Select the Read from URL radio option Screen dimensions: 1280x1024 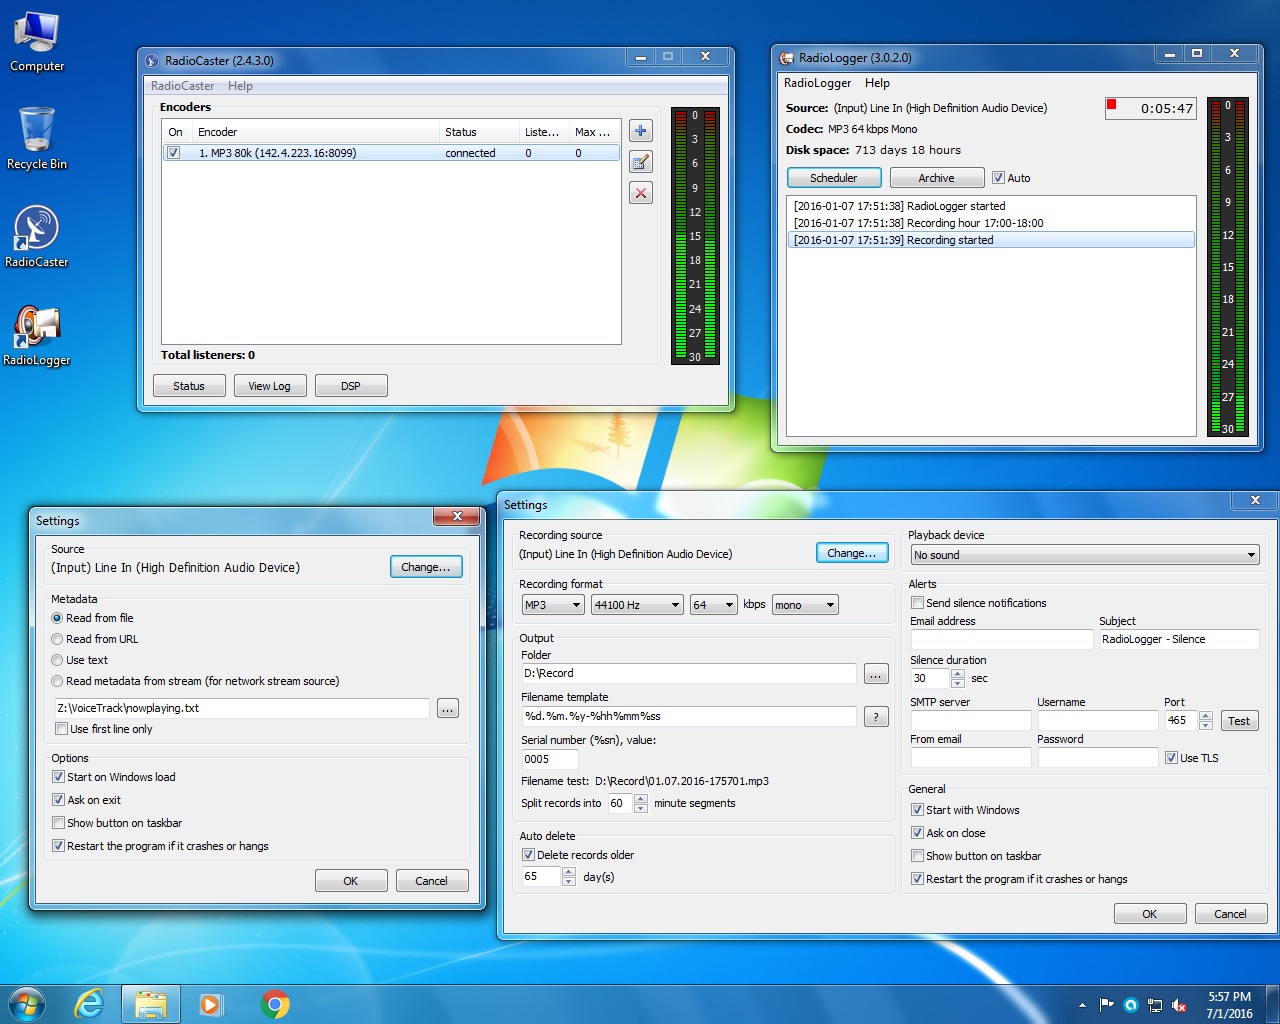[x=57, y=639]
